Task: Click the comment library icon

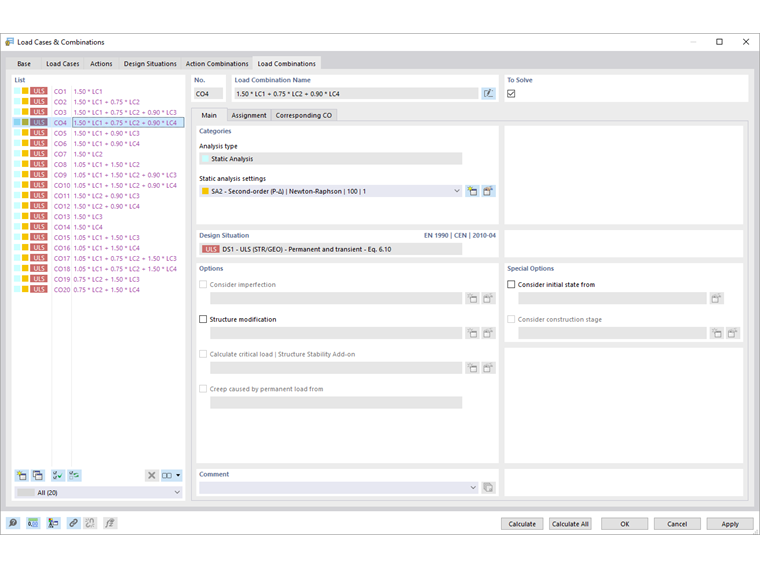Action: [488, 488]
